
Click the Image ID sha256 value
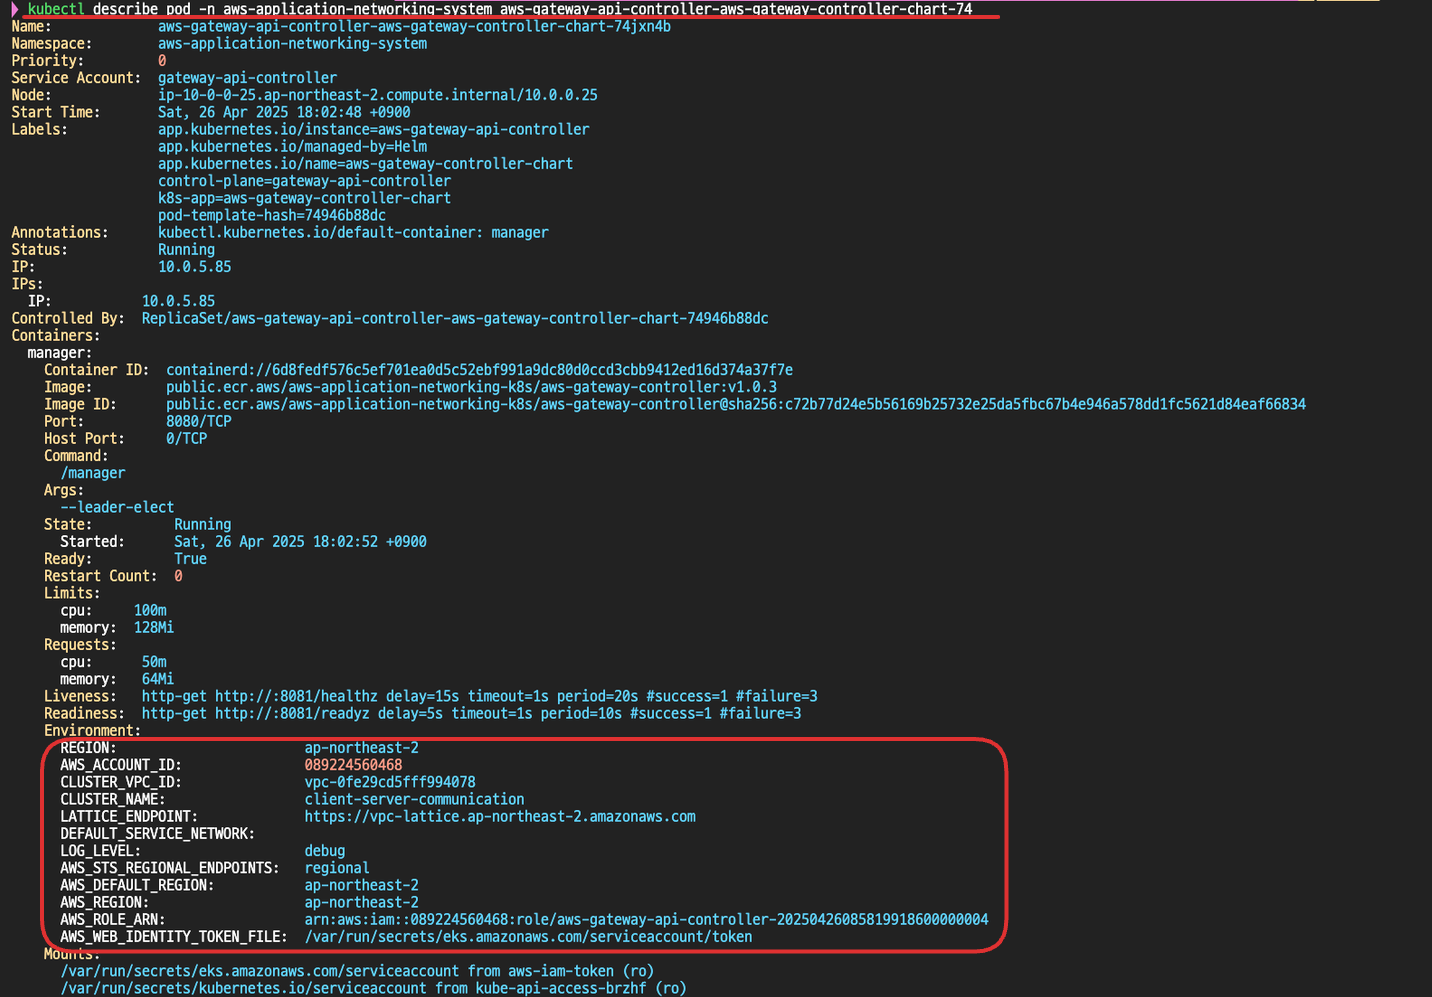[x=736, y=404]
